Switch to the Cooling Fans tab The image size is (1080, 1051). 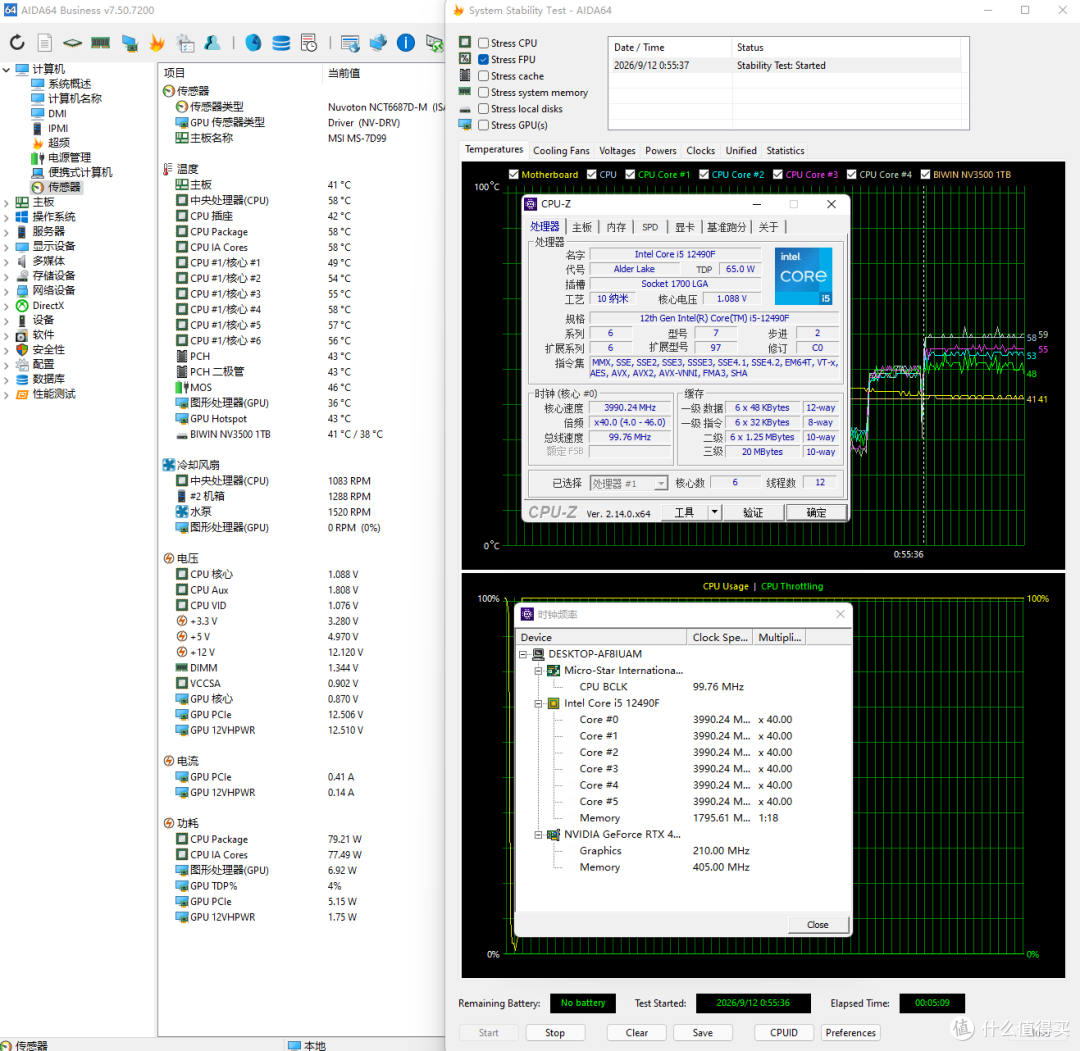click(x=561, y=150)
